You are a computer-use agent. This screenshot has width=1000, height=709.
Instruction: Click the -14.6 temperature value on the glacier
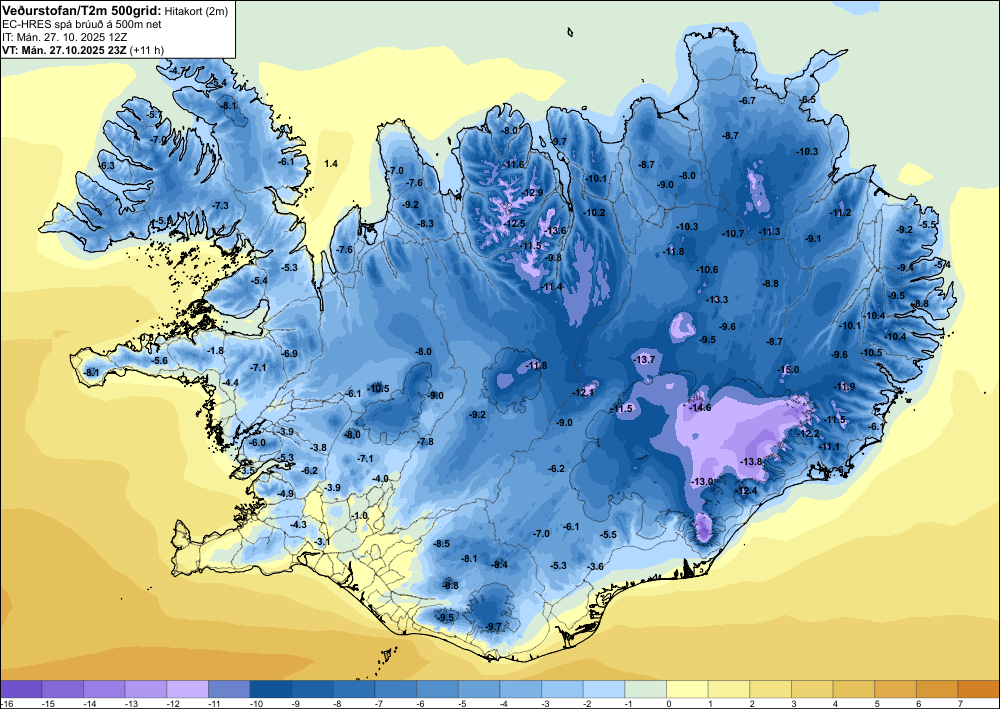pyautogui.click(x=700, y=407)
